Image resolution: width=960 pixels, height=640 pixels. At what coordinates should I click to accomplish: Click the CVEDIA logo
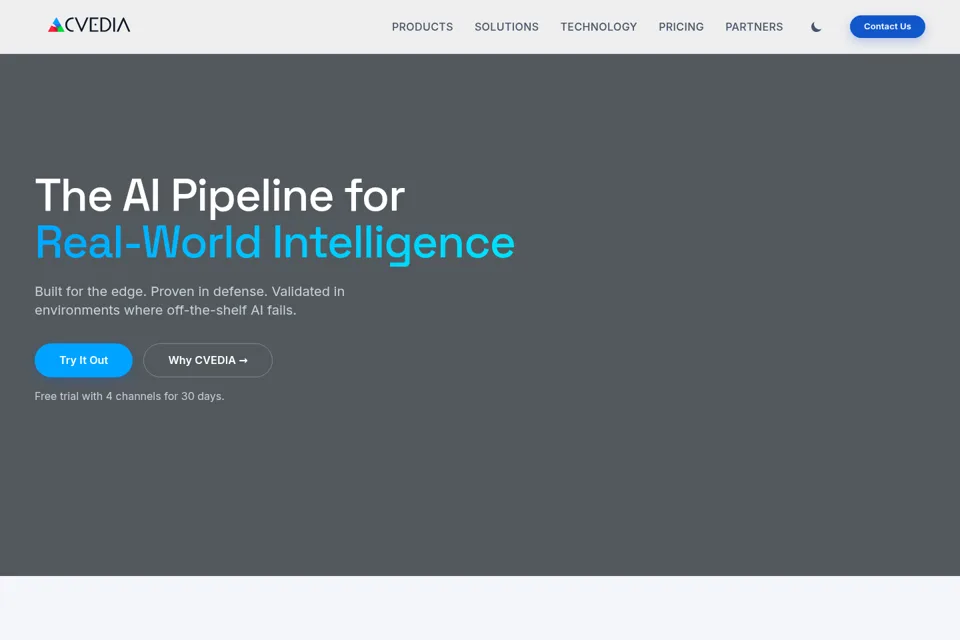tap(89, 25)
